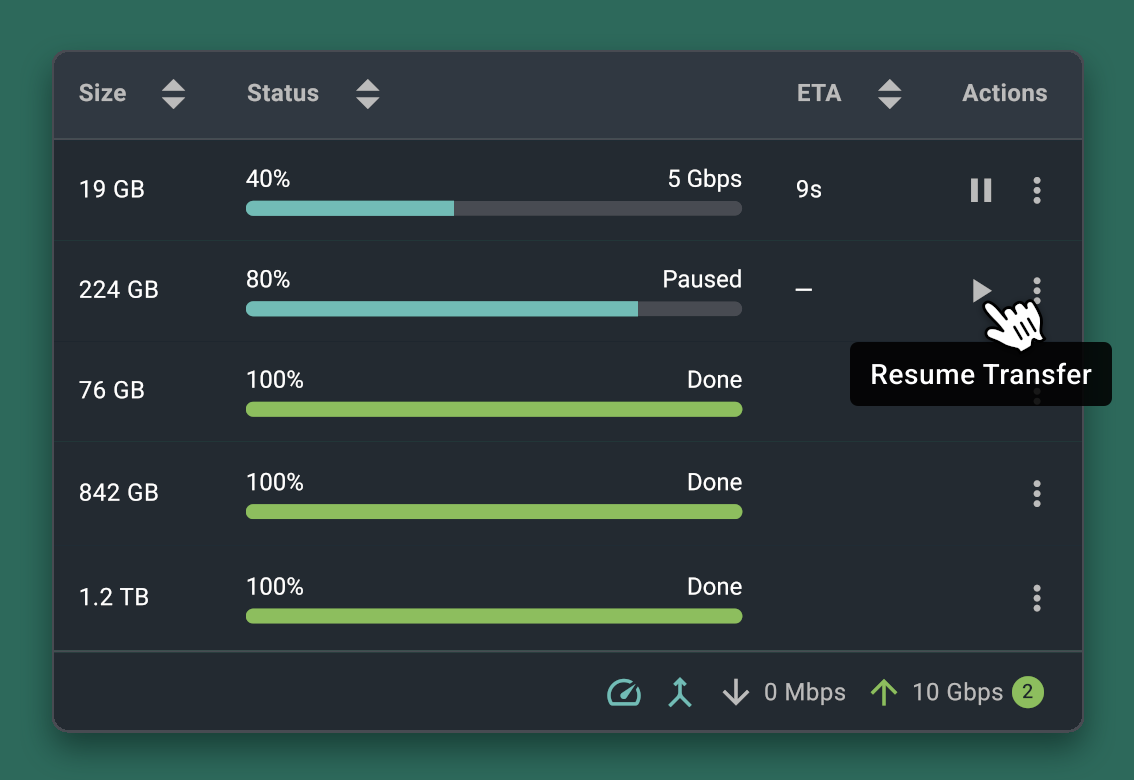Click the Actions column header

(1004, 93)
